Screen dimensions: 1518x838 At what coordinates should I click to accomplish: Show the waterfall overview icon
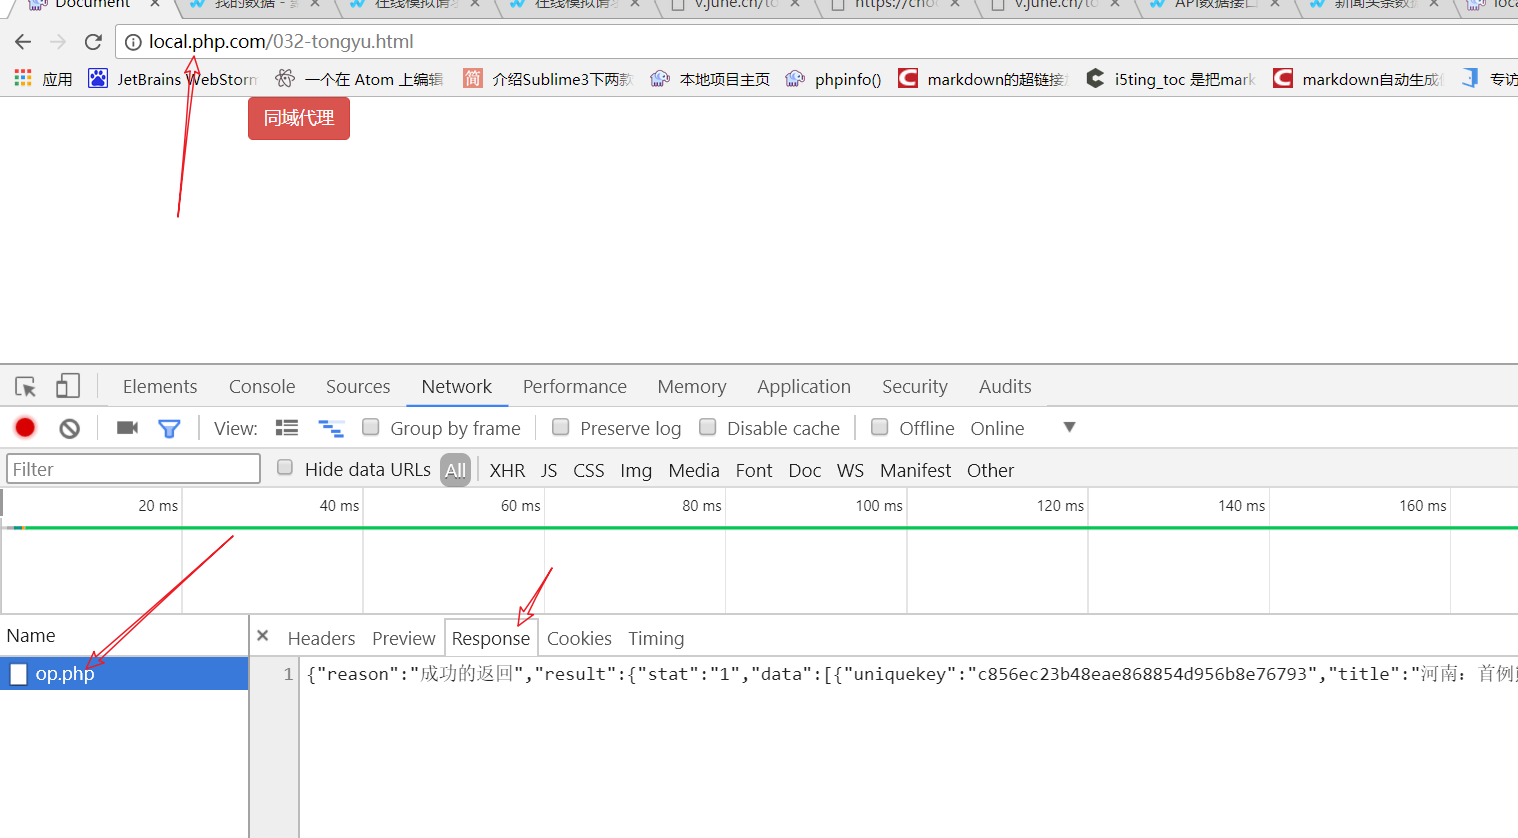click(330, 428)
